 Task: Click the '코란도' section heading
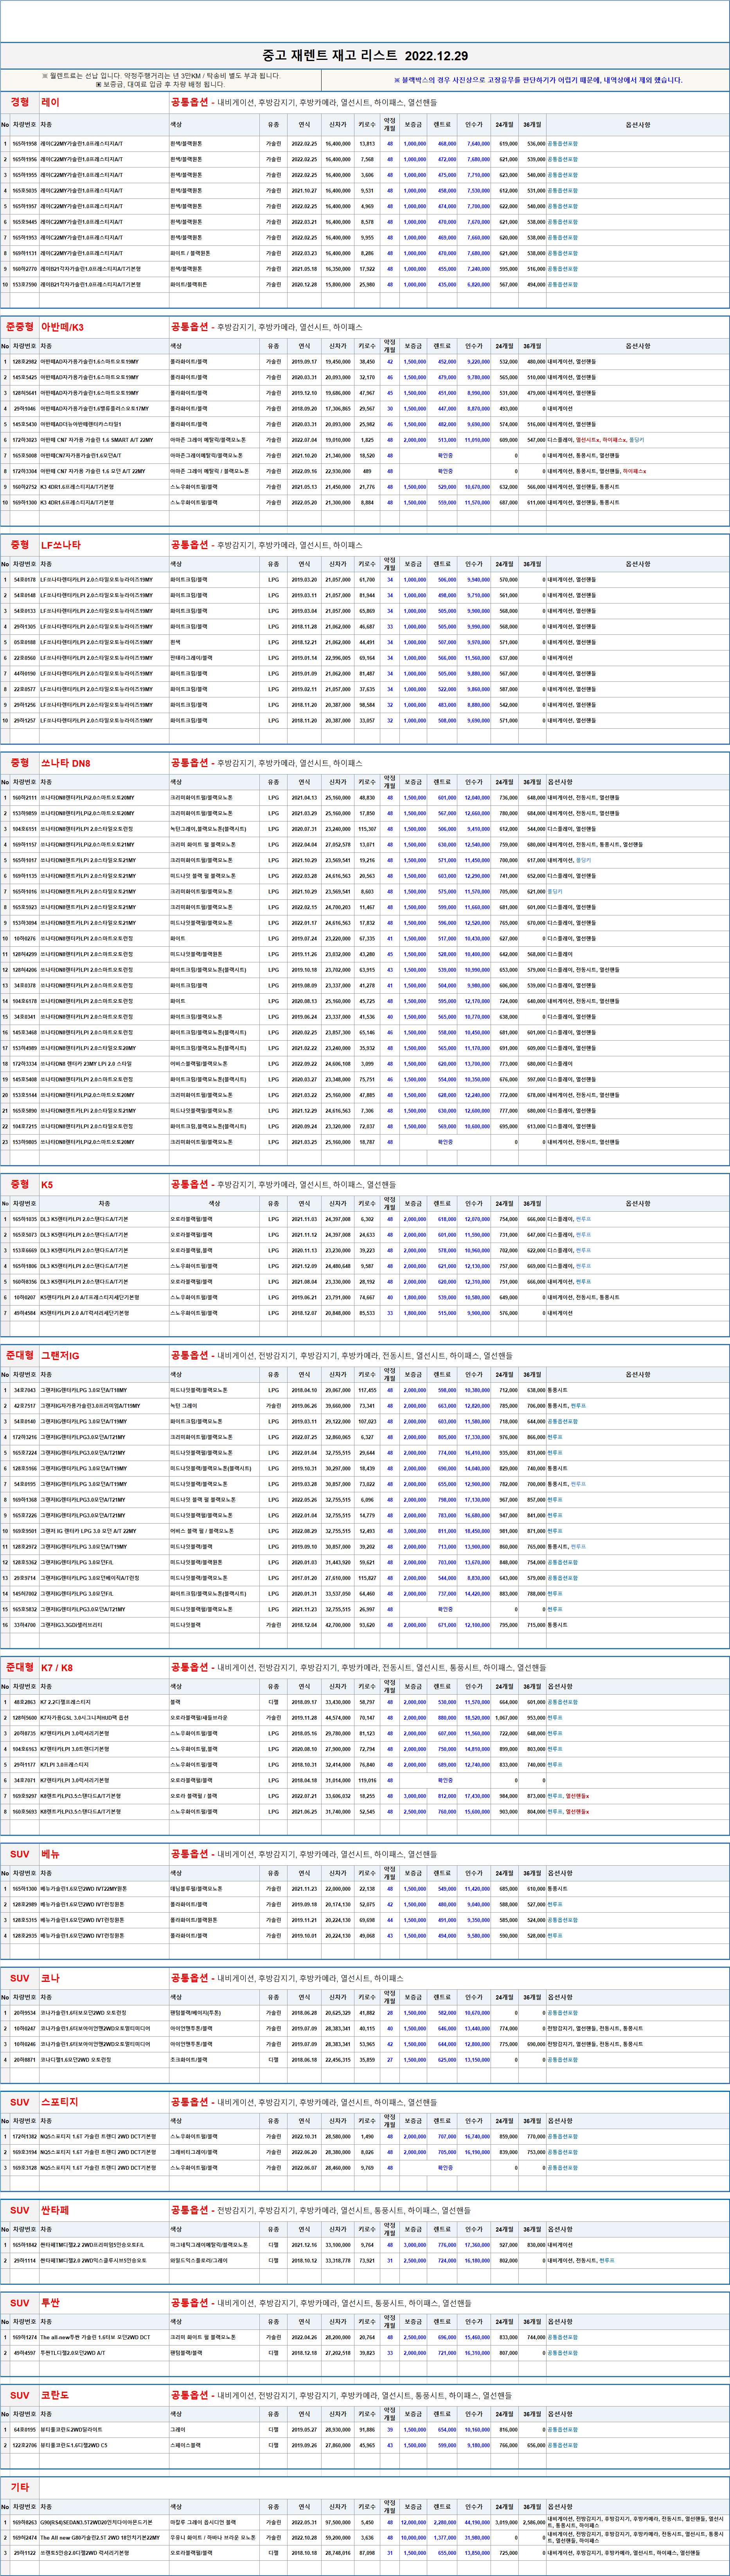[x=55, y=2396]
